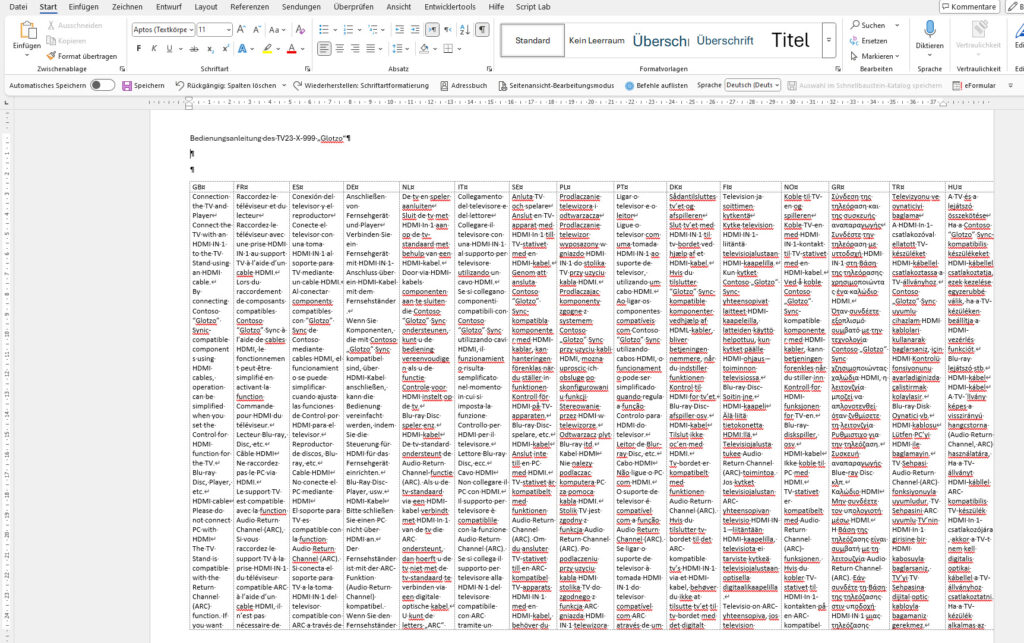Expand the Formatvorlagen styles gallery
Screen dimensions: 1024x643
tap(829, 40)
